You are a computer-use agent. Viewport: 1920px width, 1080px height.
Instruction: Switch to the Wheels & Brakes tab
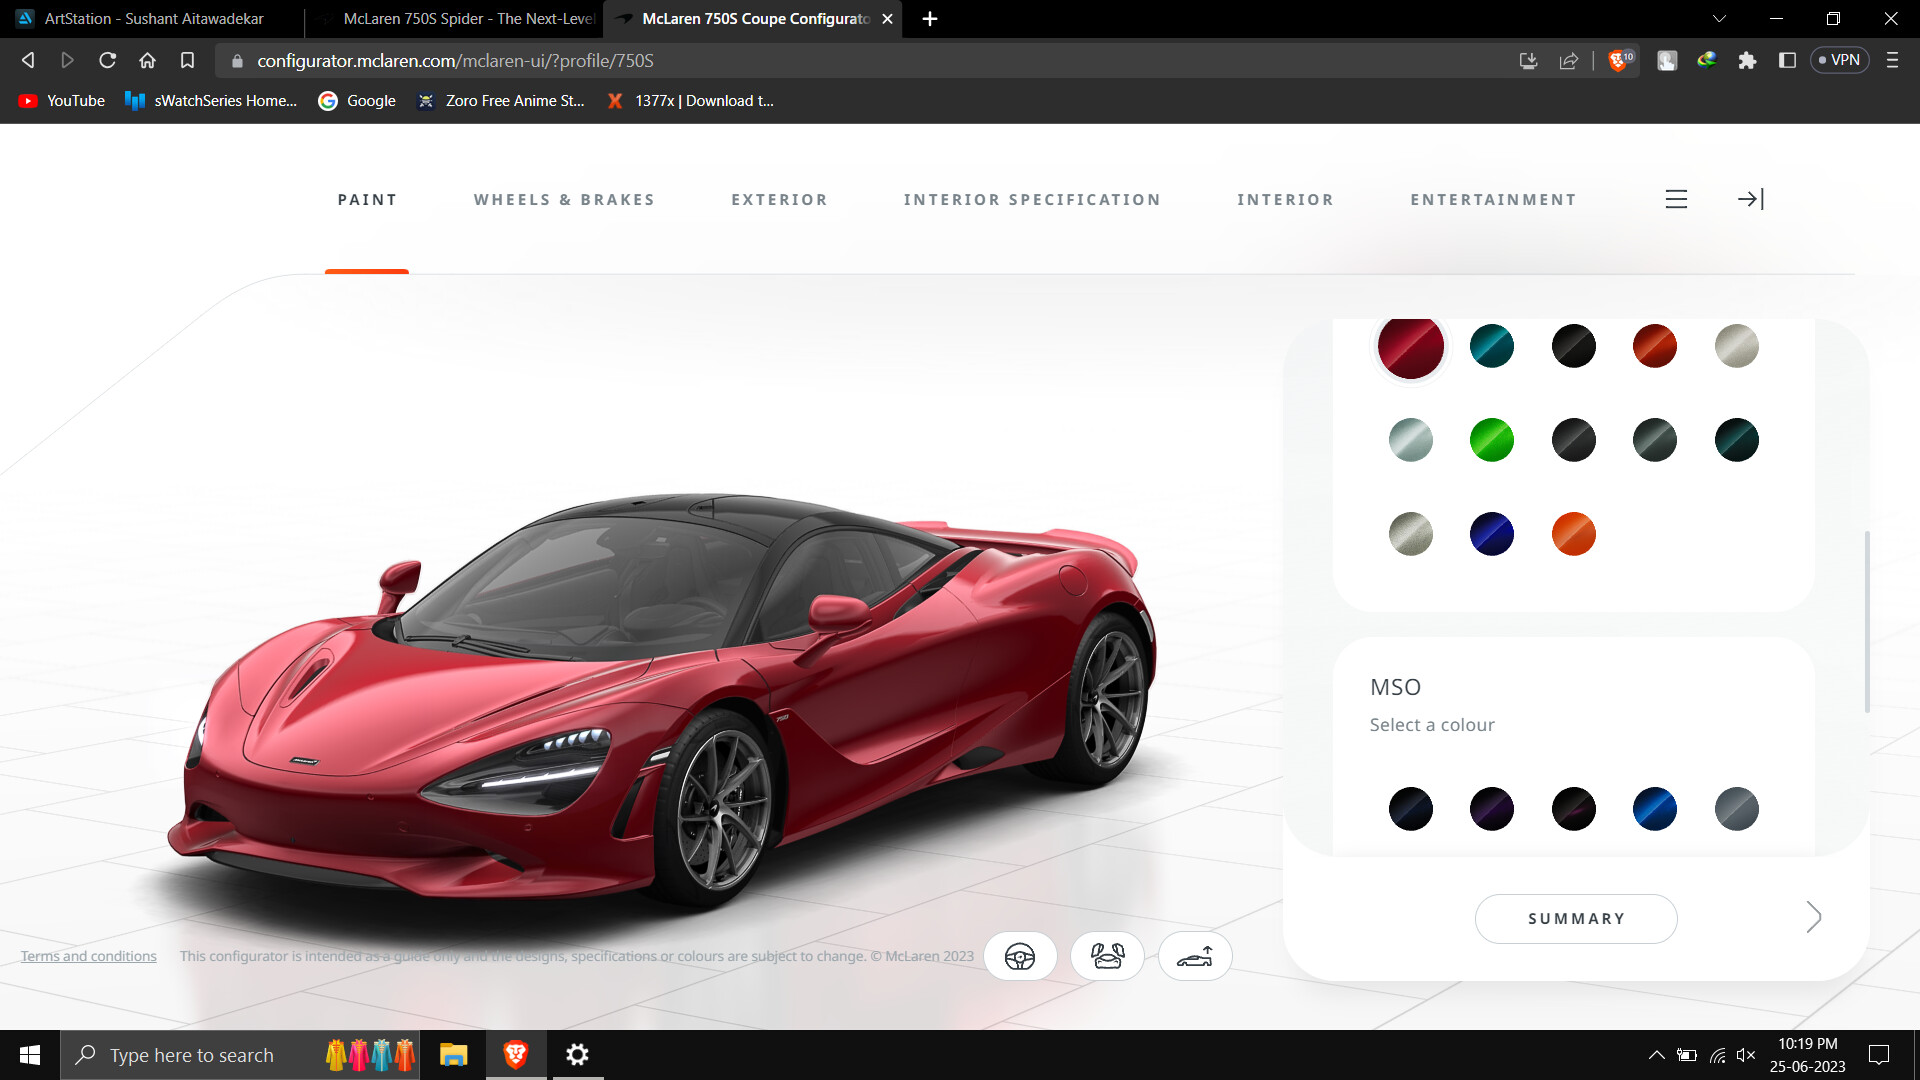(564, 199)
